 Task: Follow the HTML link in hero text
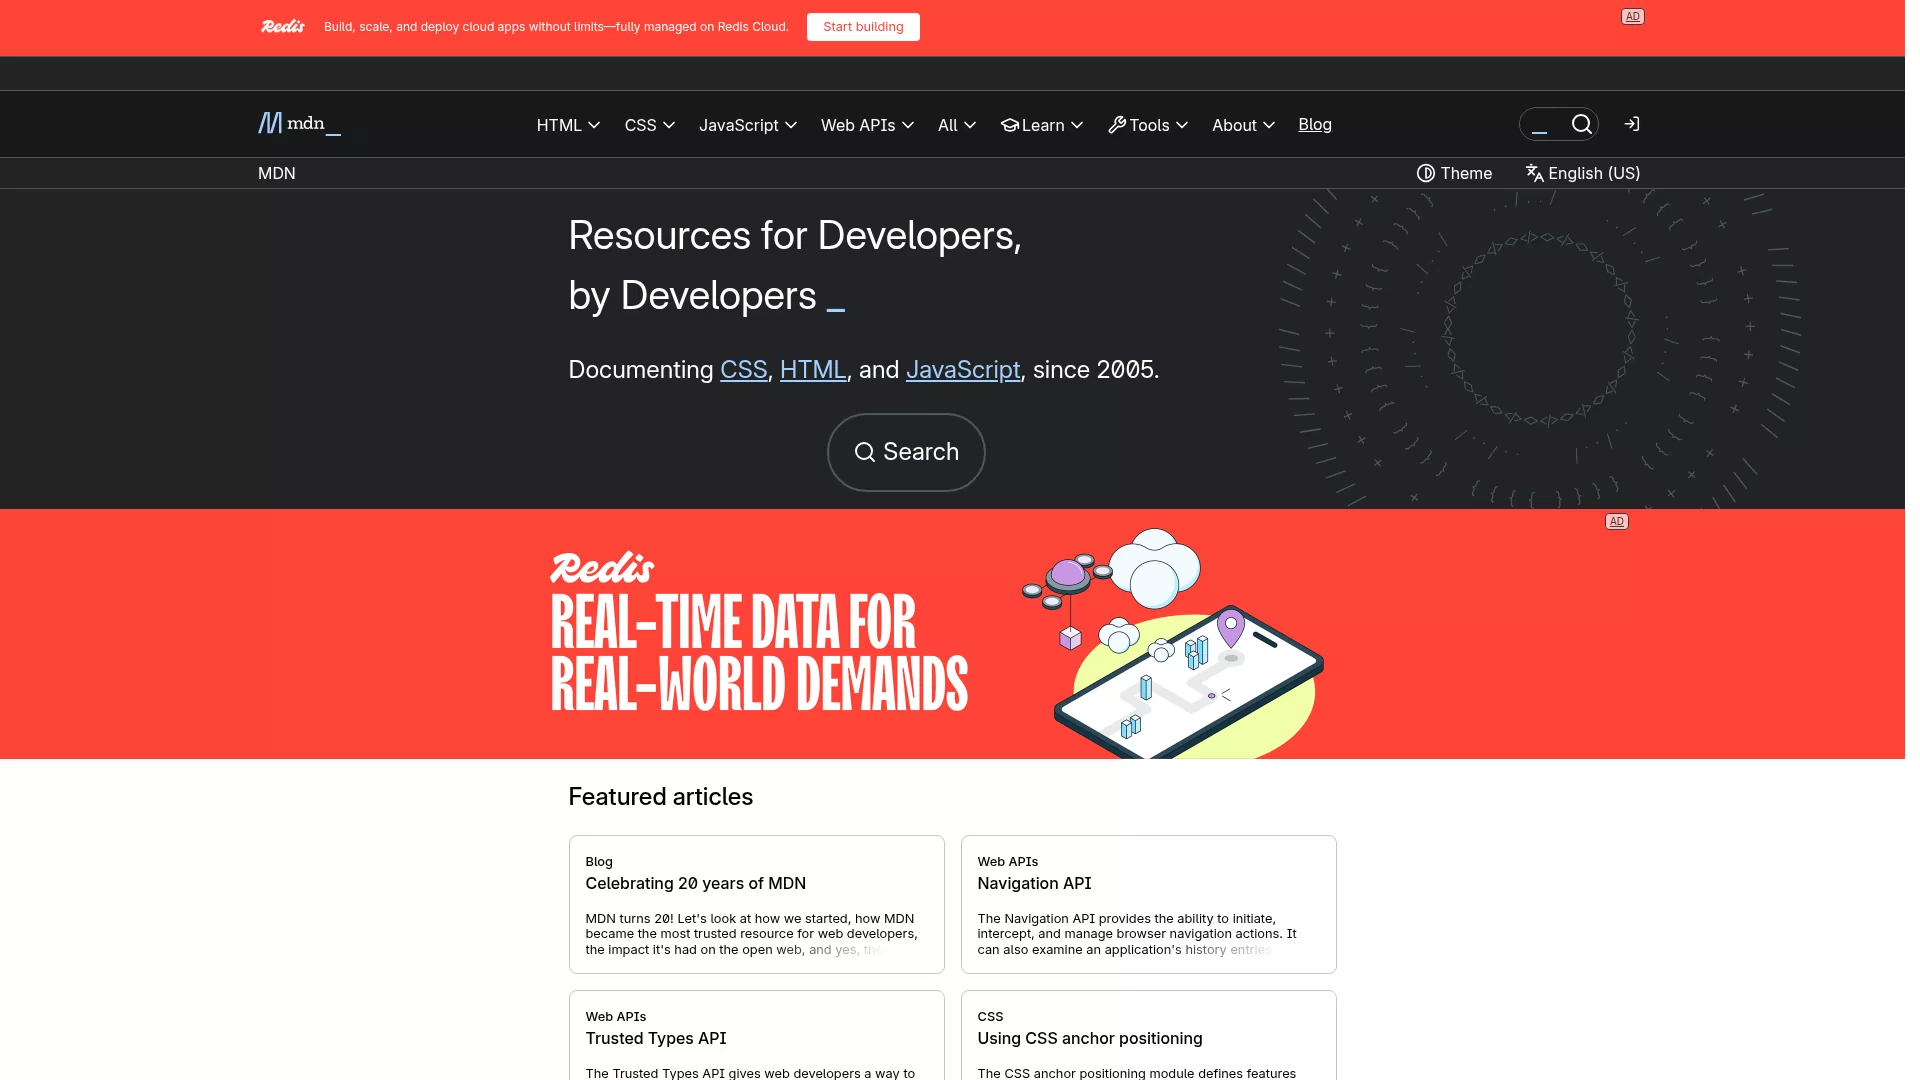point(813,370)
